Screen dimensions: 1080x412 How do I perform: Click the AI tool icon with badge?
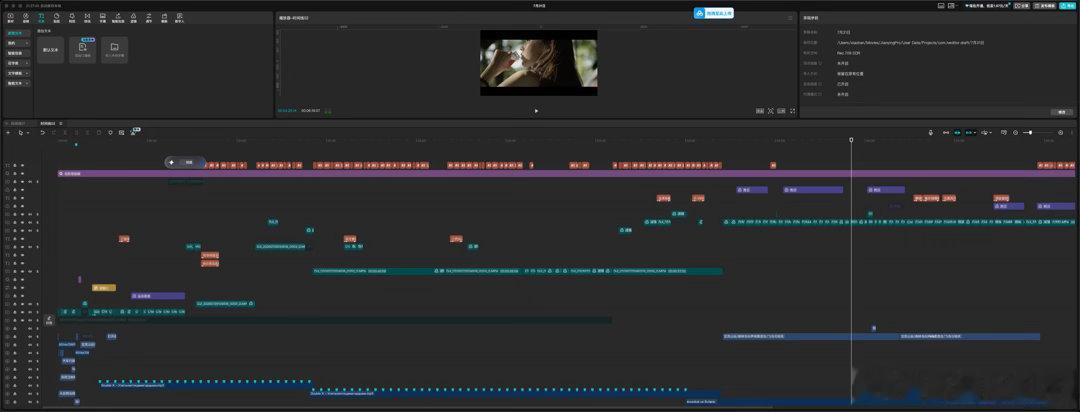[134, 132]
